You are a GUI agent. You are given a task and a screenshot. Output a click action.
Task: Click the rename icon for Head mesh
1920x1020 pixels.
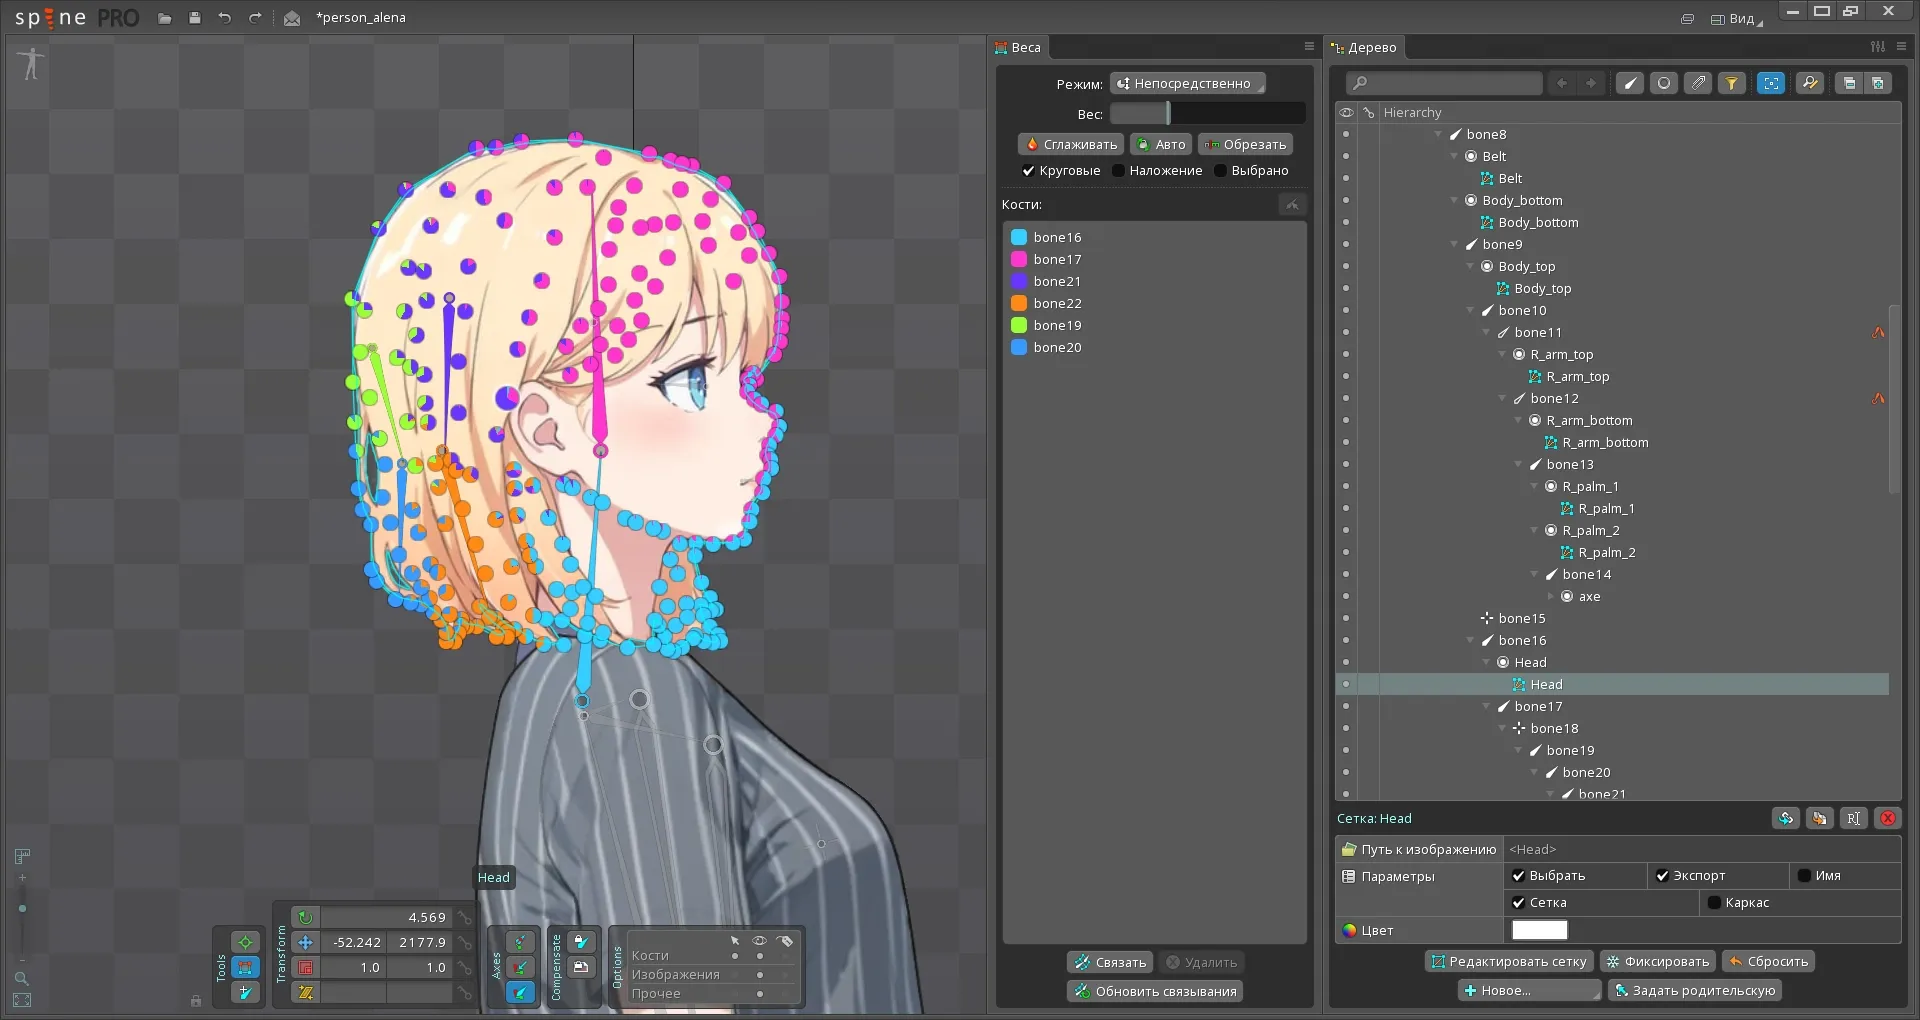pos(1853,818)
